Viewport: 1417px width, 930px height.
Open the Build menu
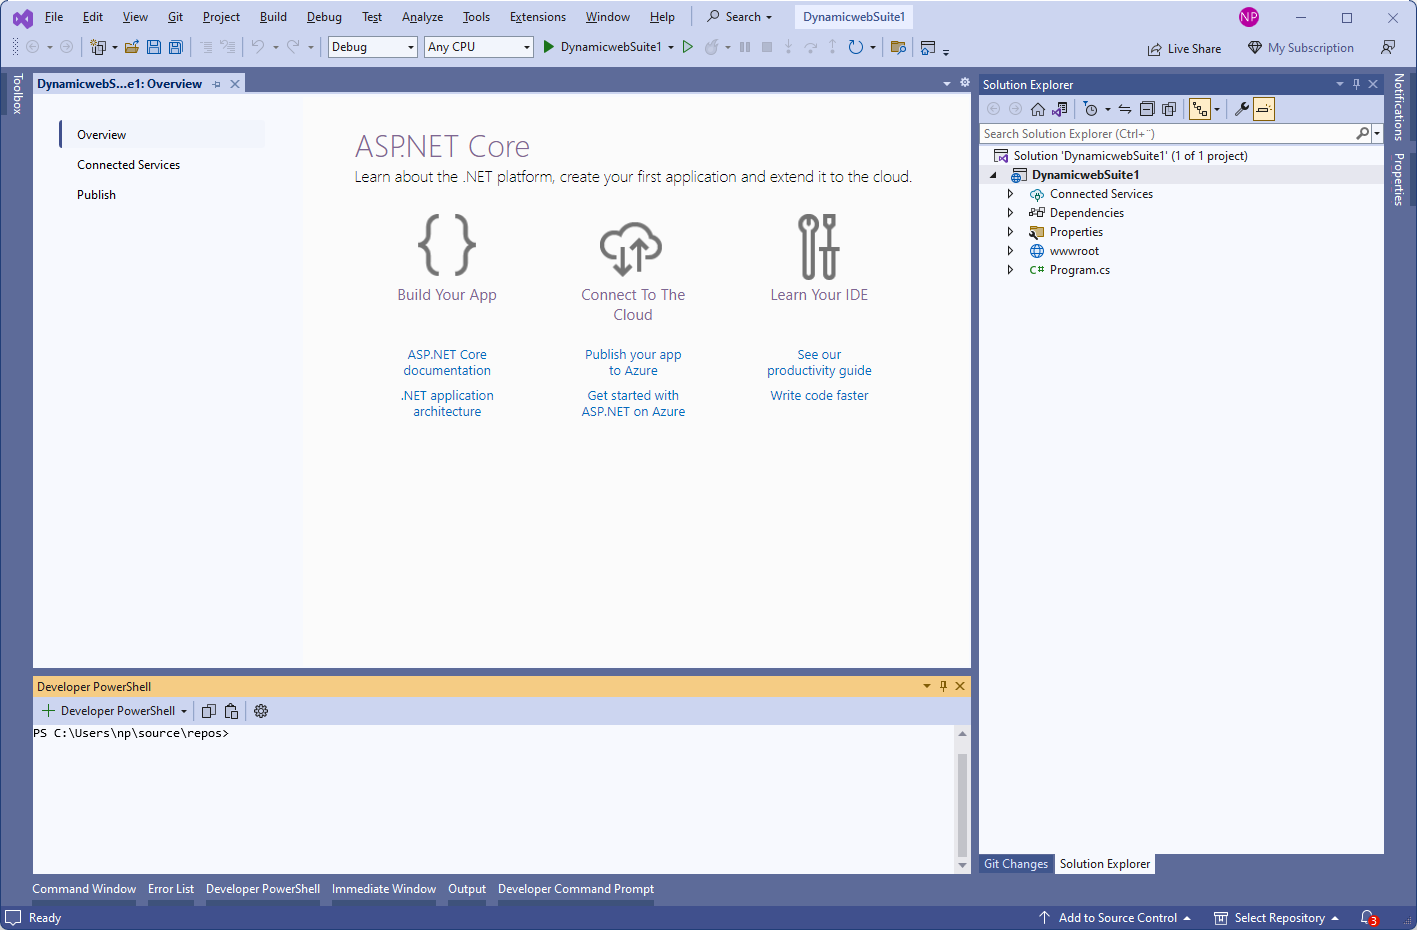tap(273, 17)
